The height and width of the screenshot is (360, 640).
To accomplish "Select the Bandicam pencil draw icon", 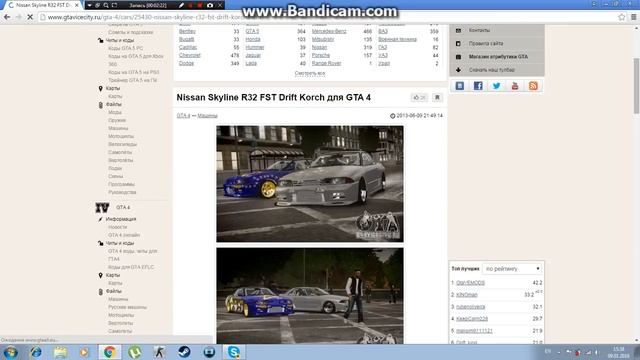I will 181,5.
